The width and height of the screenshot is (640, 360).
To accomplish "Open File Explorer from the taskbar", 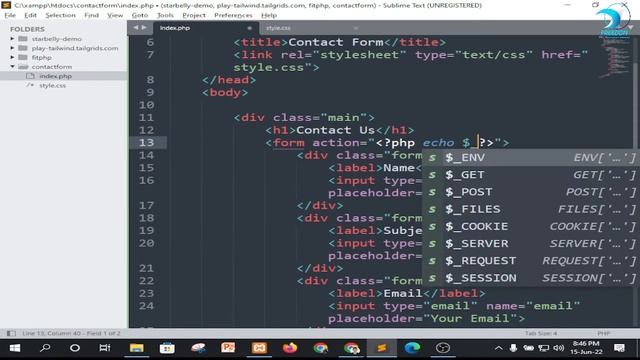I will (x=136, y=348).
